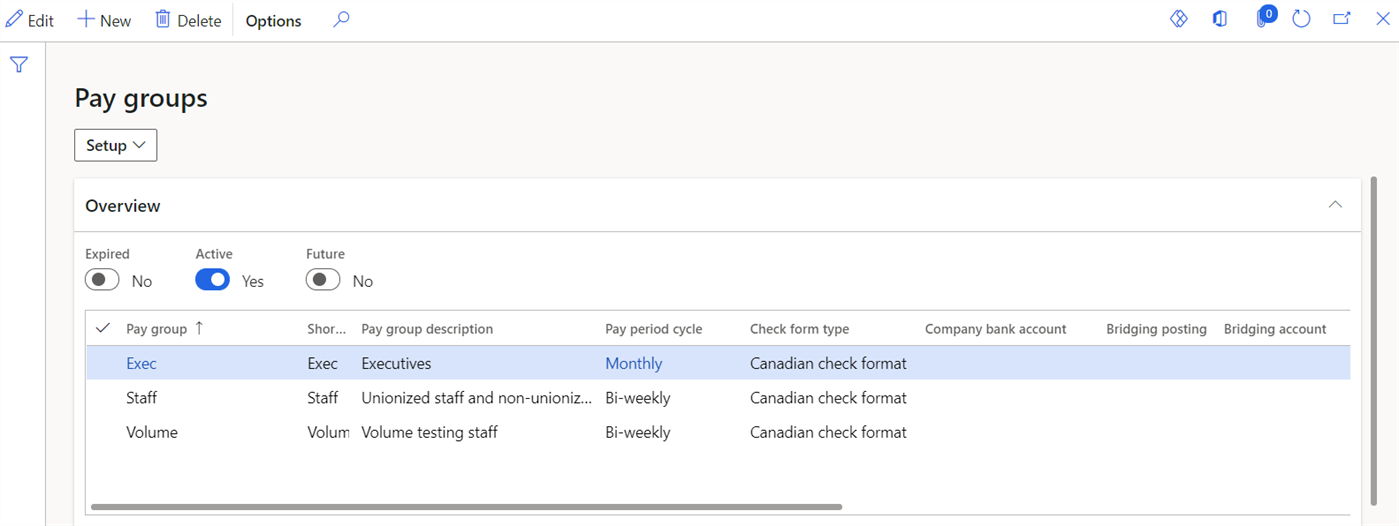Click the Exec short name cell
This screenshot has width=1399, height=526.
pos(323,364)
